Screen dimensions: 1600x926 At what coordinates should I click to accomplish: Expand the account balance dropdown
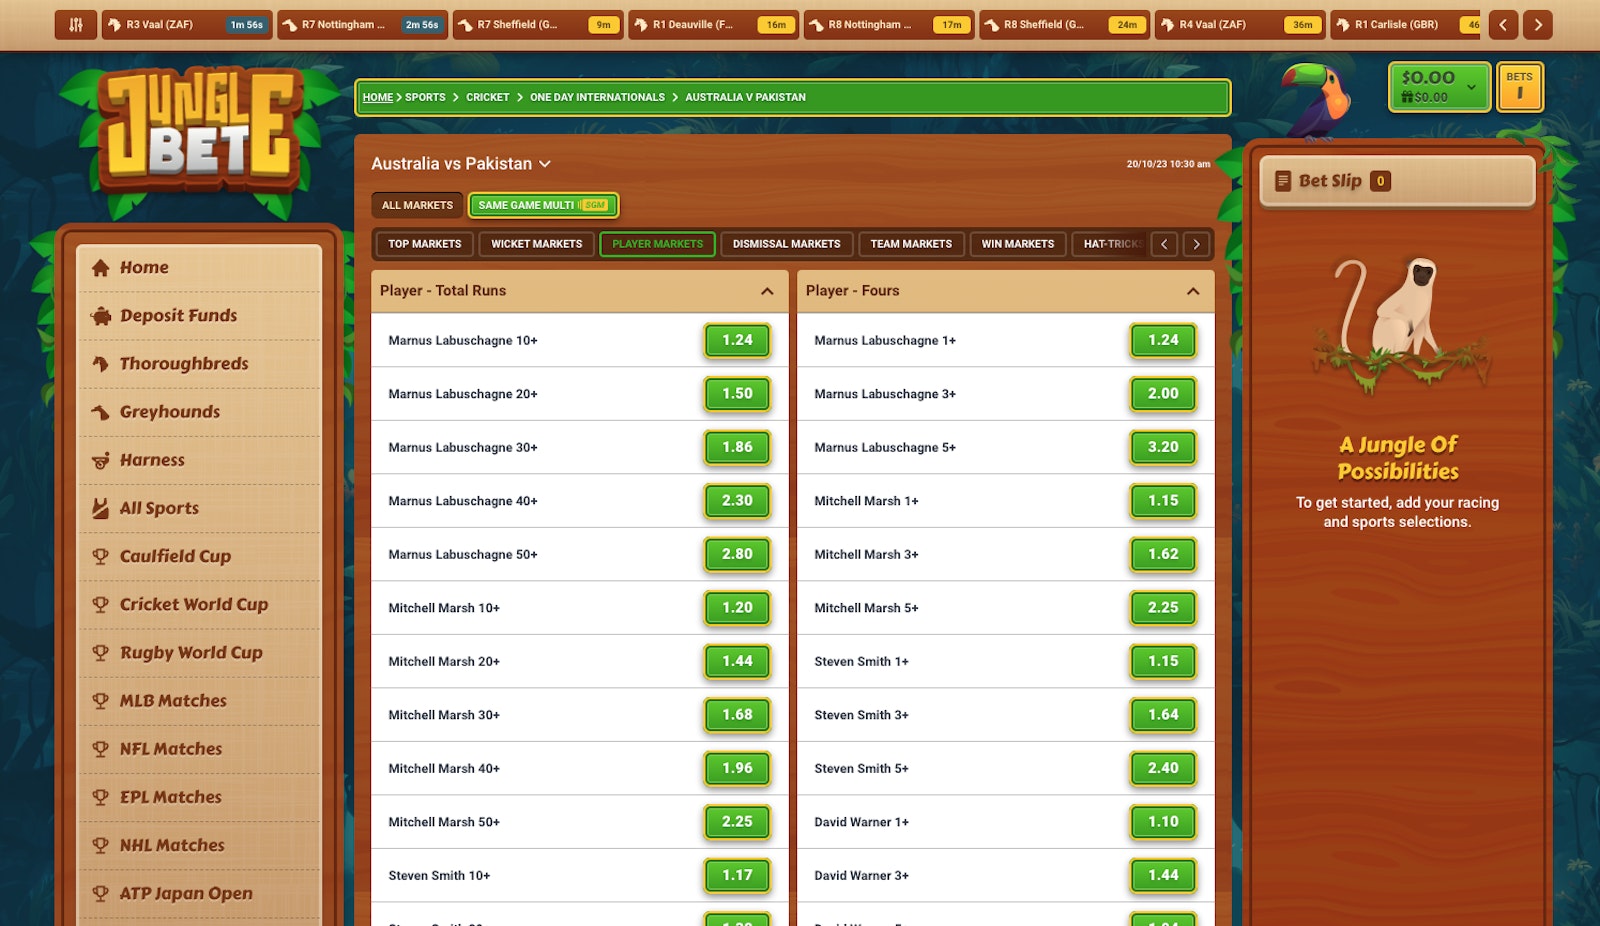(1470, 88)
